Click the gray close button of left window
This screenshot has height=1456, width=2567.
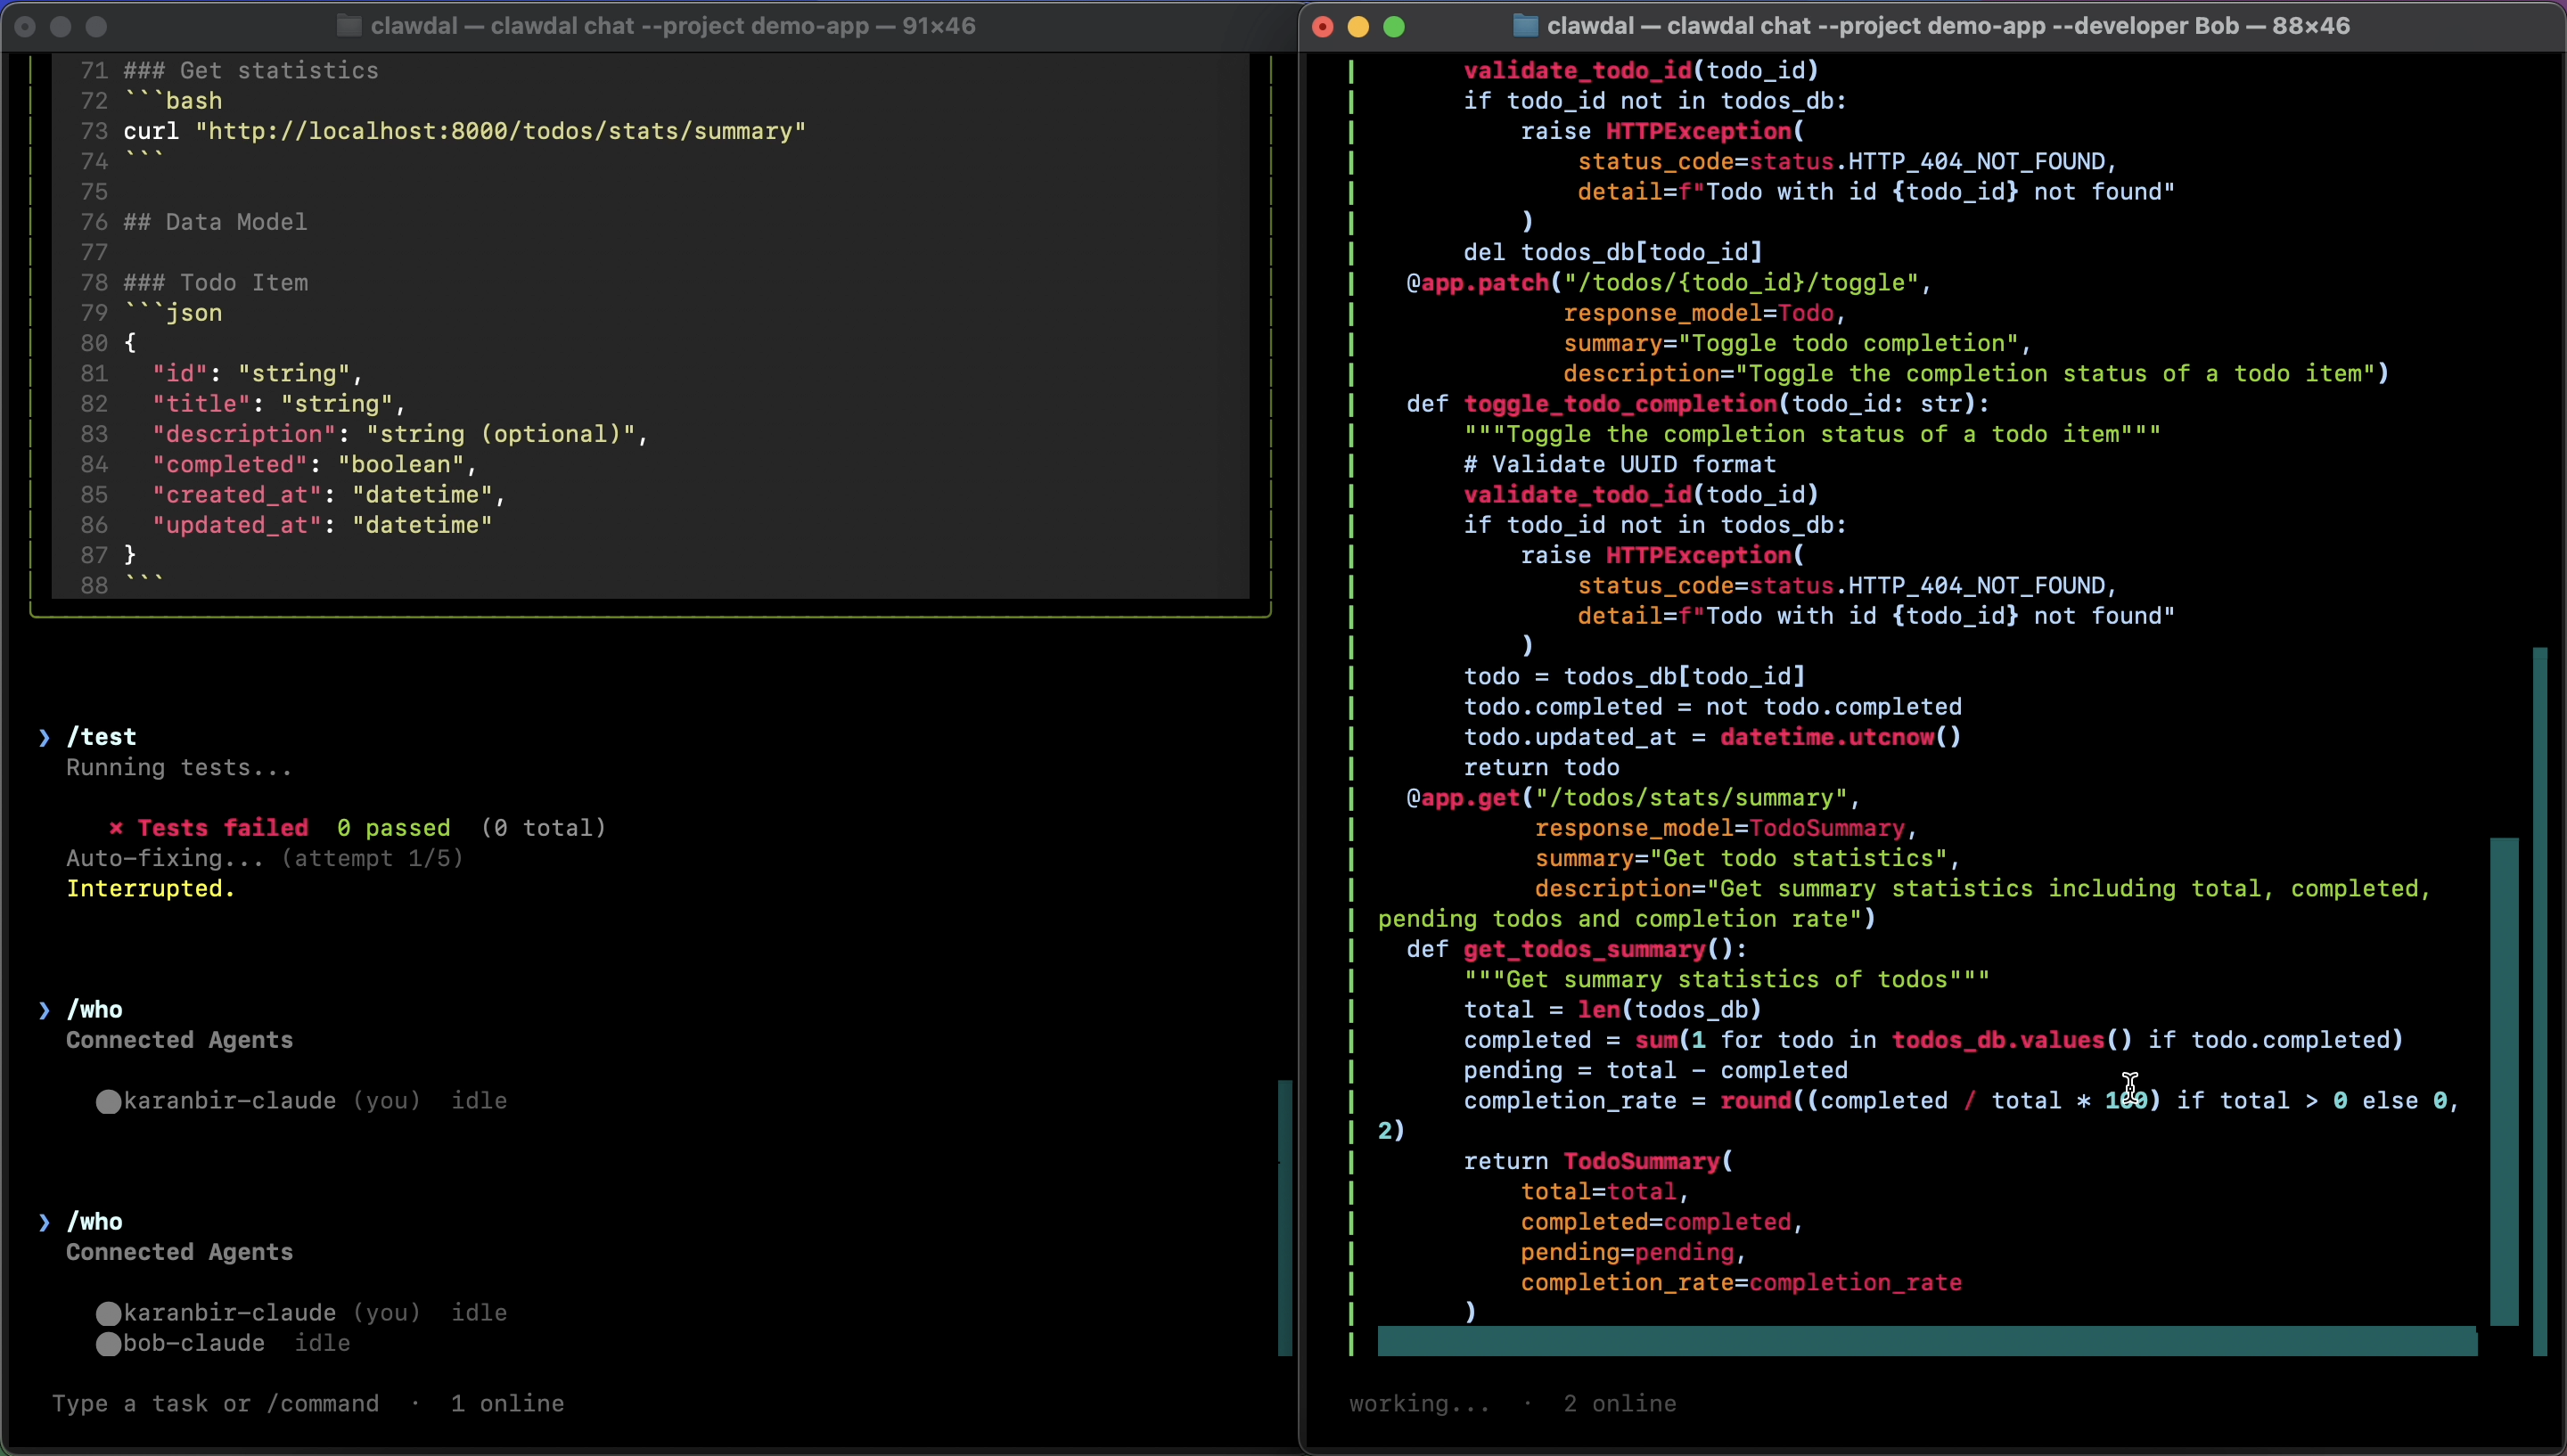(x=26, y=27)
